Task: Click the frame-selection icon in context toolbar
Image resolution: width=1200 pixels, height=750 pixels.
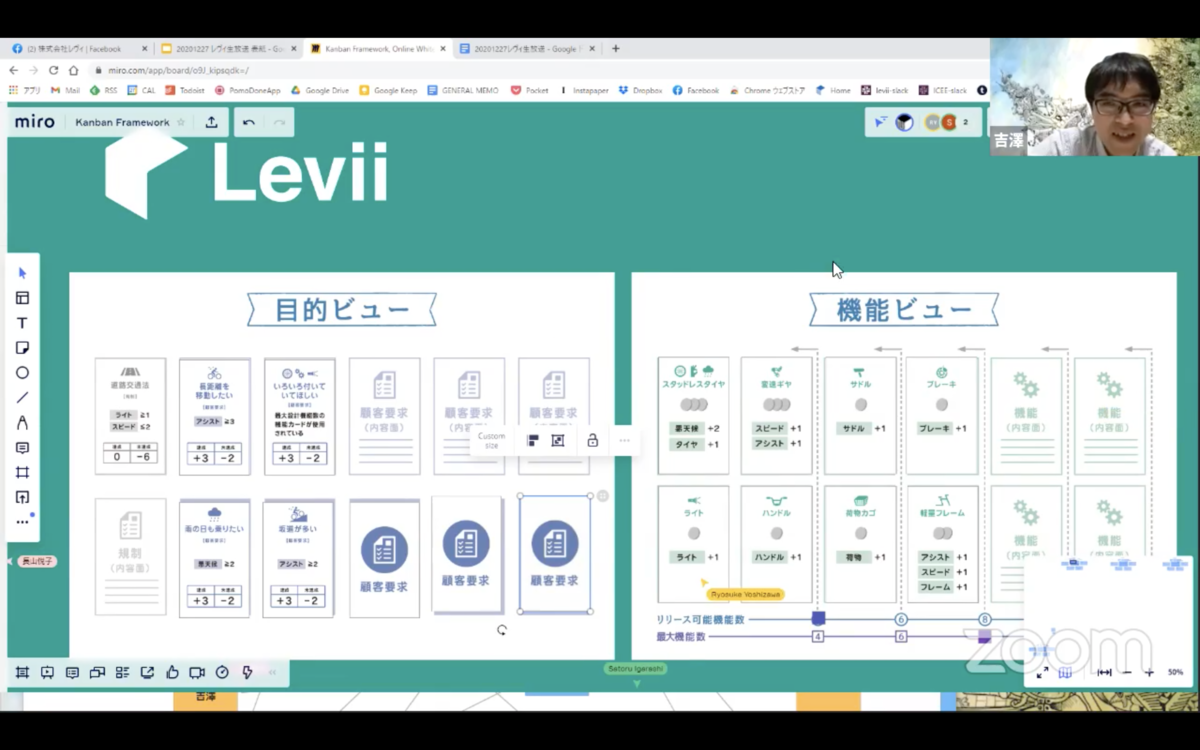Action: (558, 440)
